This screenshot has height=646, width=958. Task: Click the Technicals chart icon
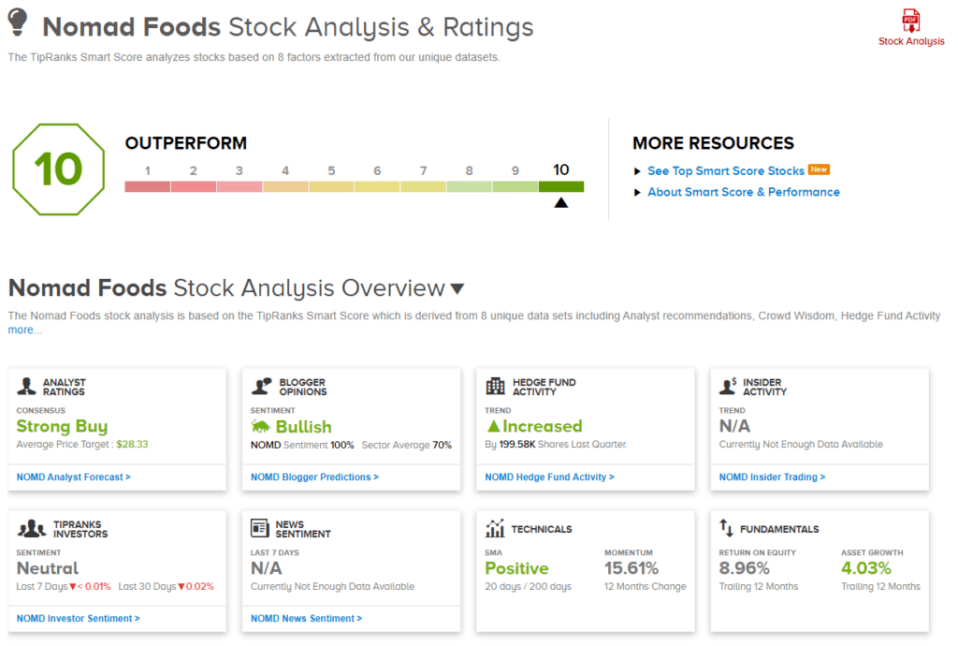click(495, 528)
